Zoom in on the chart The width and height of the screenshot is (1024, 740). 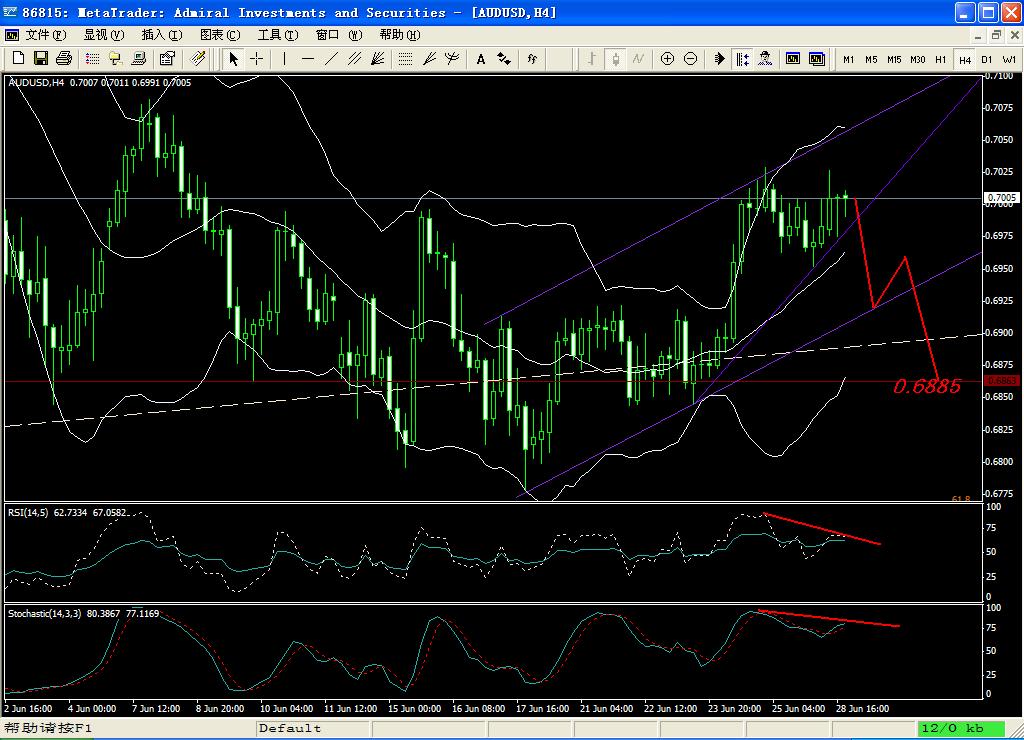tap(667, 59)
